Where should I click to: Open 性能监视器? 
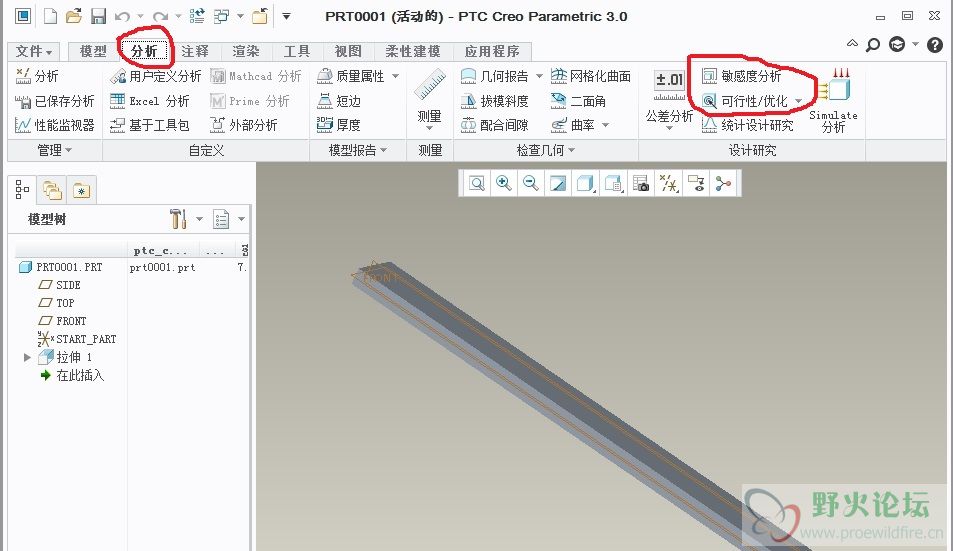coord(54,125)
